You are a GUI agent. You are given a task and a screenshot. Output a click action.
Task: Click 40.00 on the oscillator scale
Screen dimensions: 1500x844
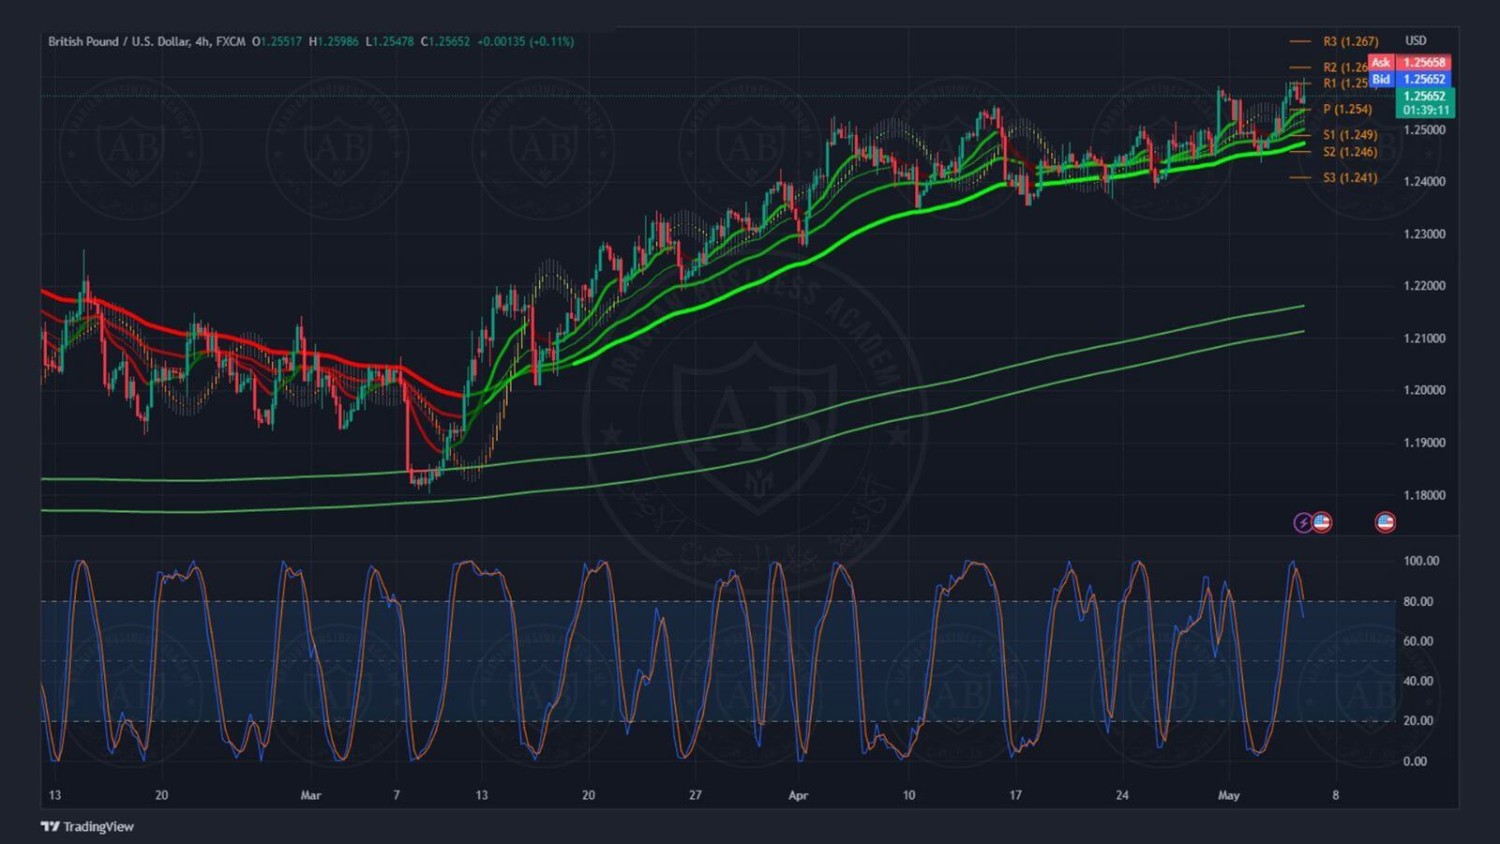tap(1418, 681)
